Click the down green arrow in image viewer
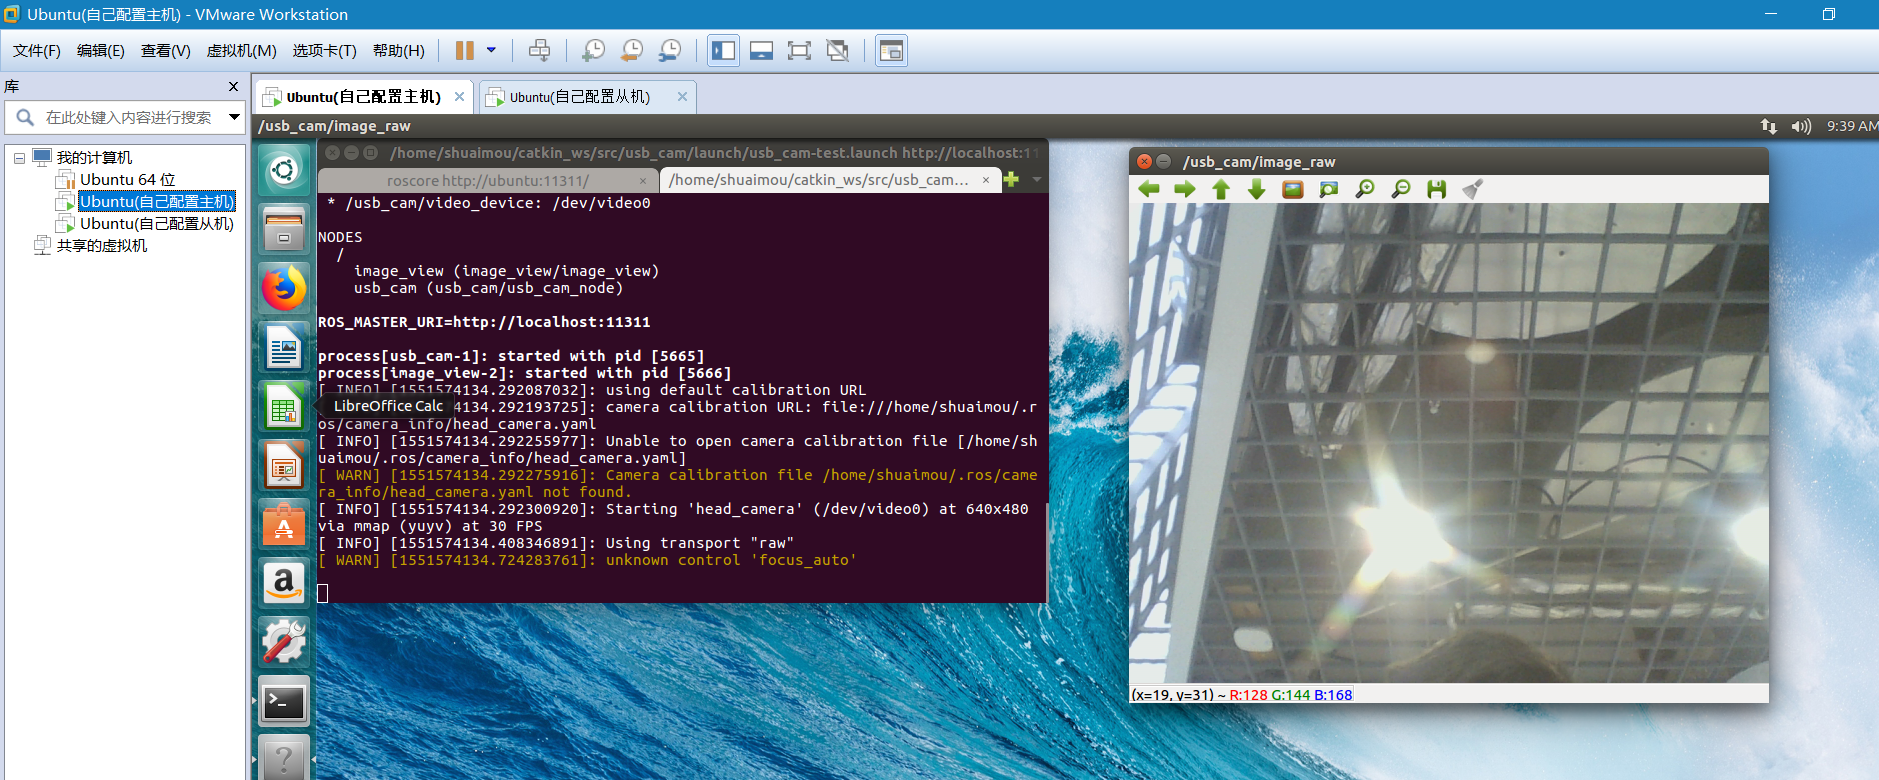This screenshot has height=780, width=1879. coord(1257,189)
